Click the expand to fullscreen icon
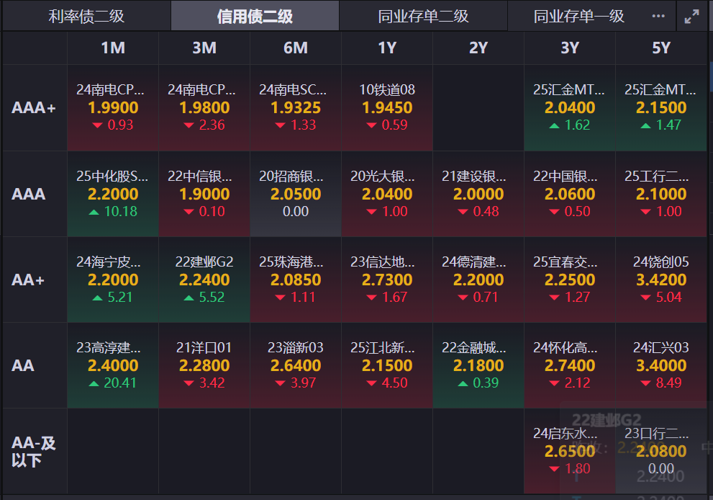 click(692, 16)
